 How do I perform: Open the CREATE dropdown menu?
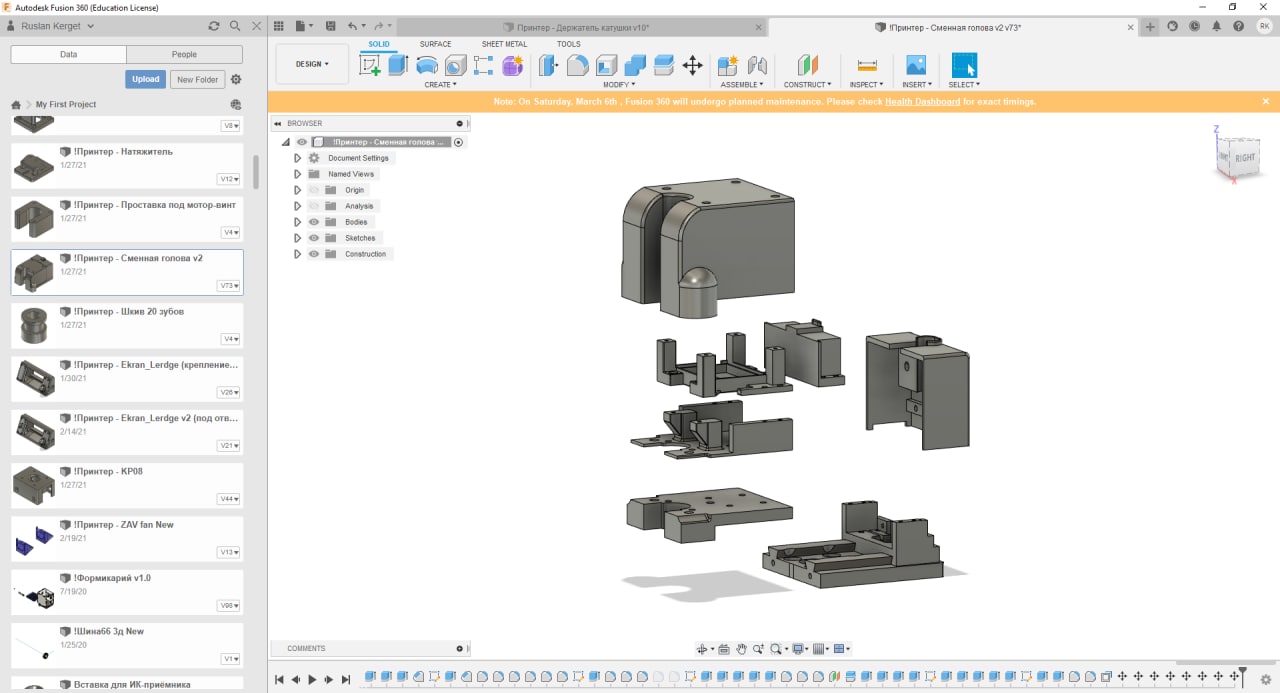click(x=440, y=85)
